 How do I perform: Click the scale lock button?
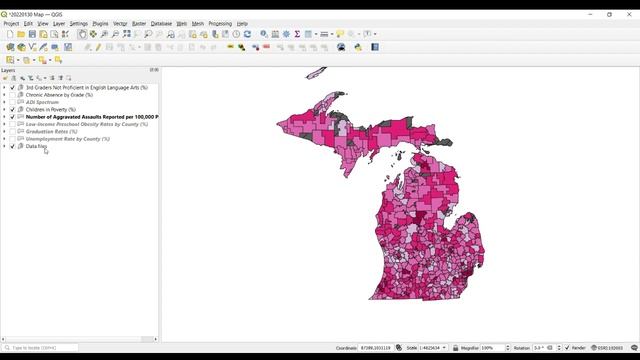pos(455,348)
